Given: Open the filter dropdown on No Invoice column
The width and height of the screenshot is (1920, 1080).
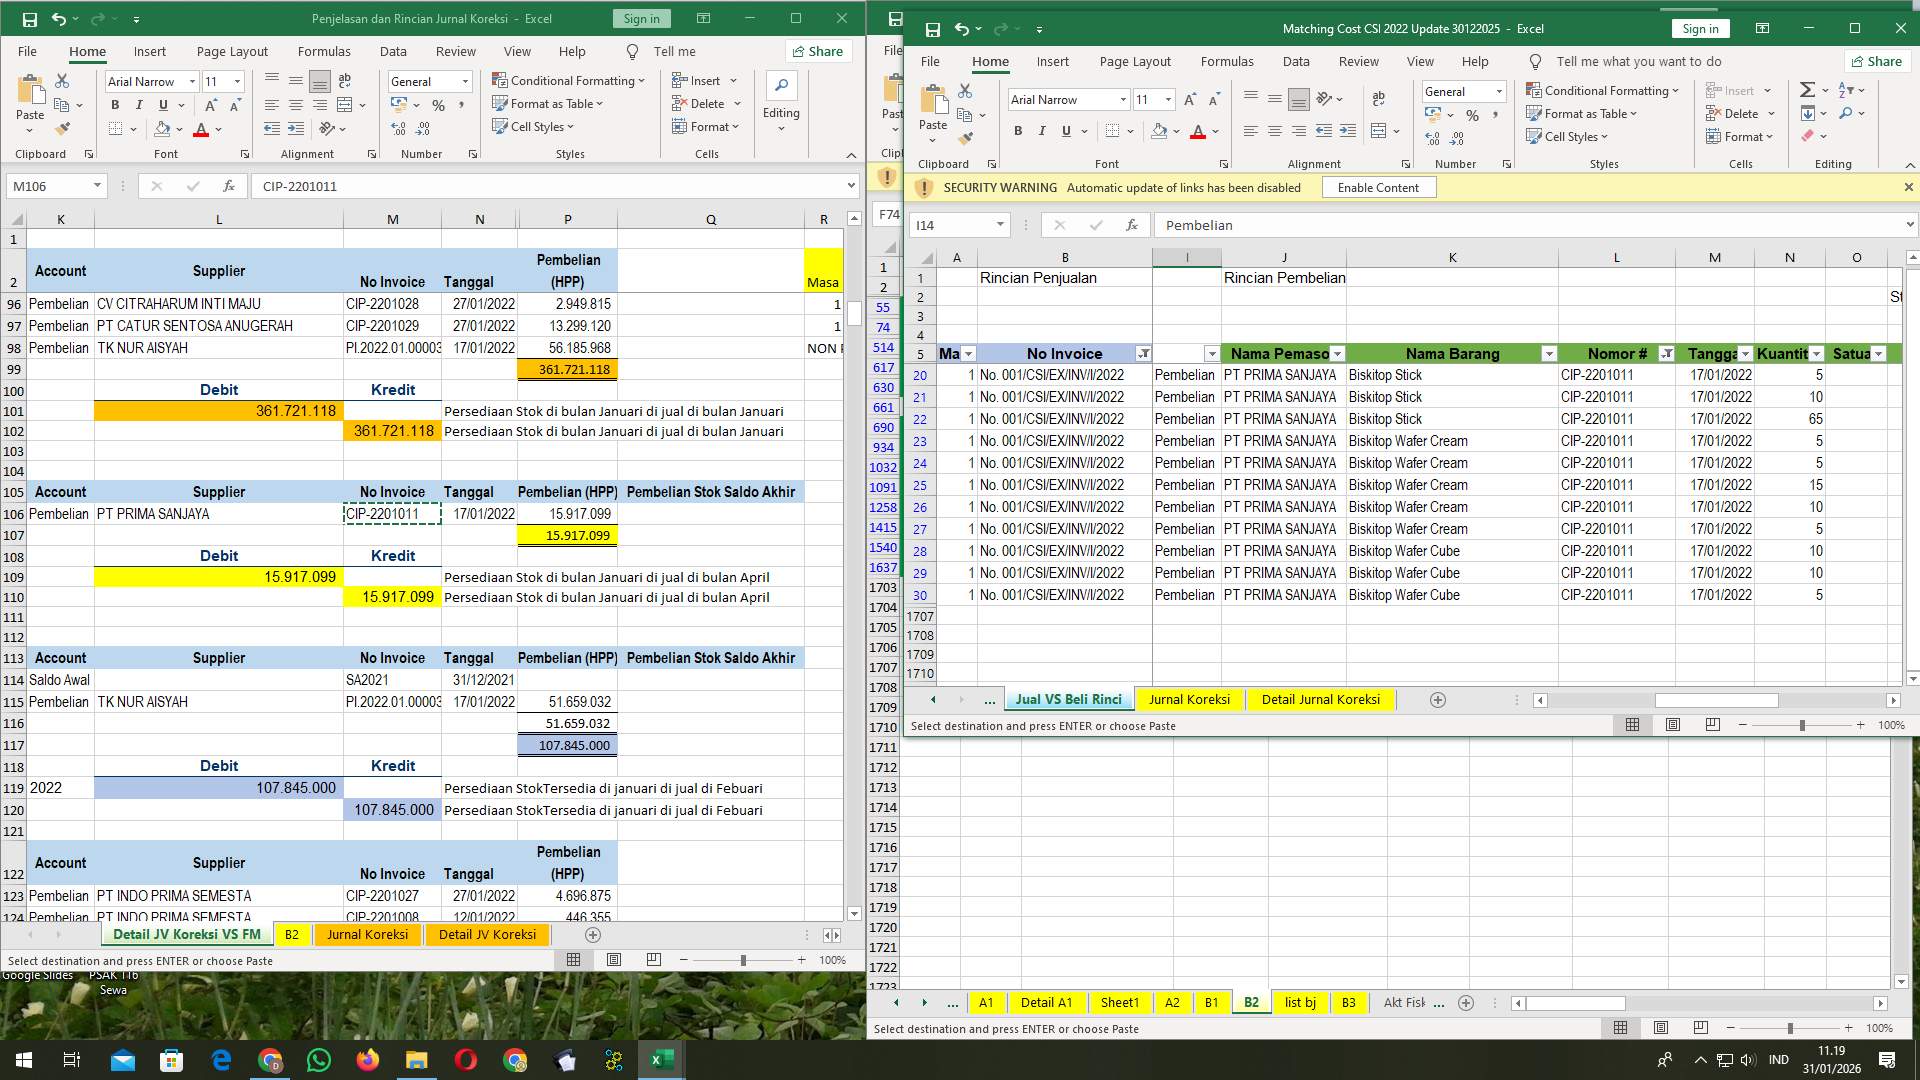Looking at the screenshot, I should coord(1143,354).
